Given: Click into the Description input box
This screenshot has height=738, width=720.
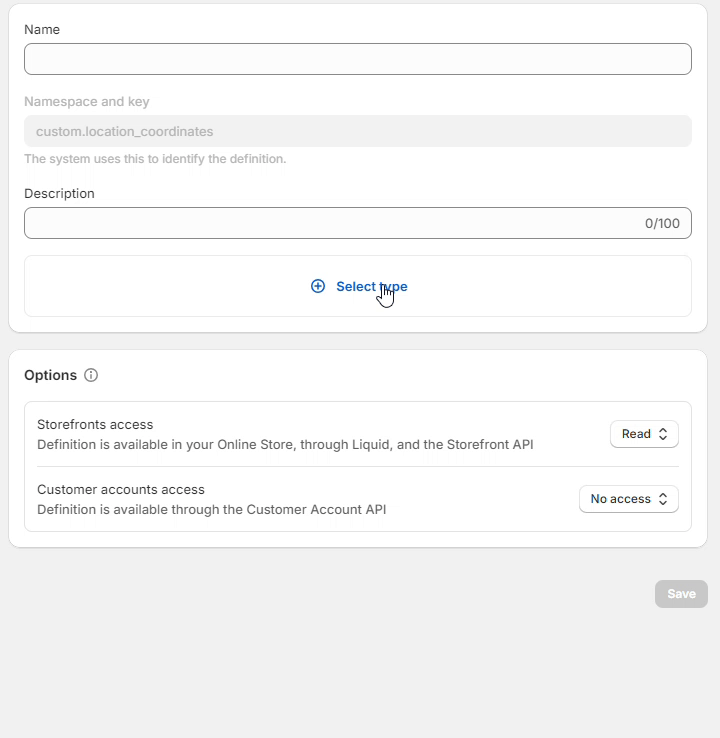Looking at the screenshot, I should coord(330,223).
